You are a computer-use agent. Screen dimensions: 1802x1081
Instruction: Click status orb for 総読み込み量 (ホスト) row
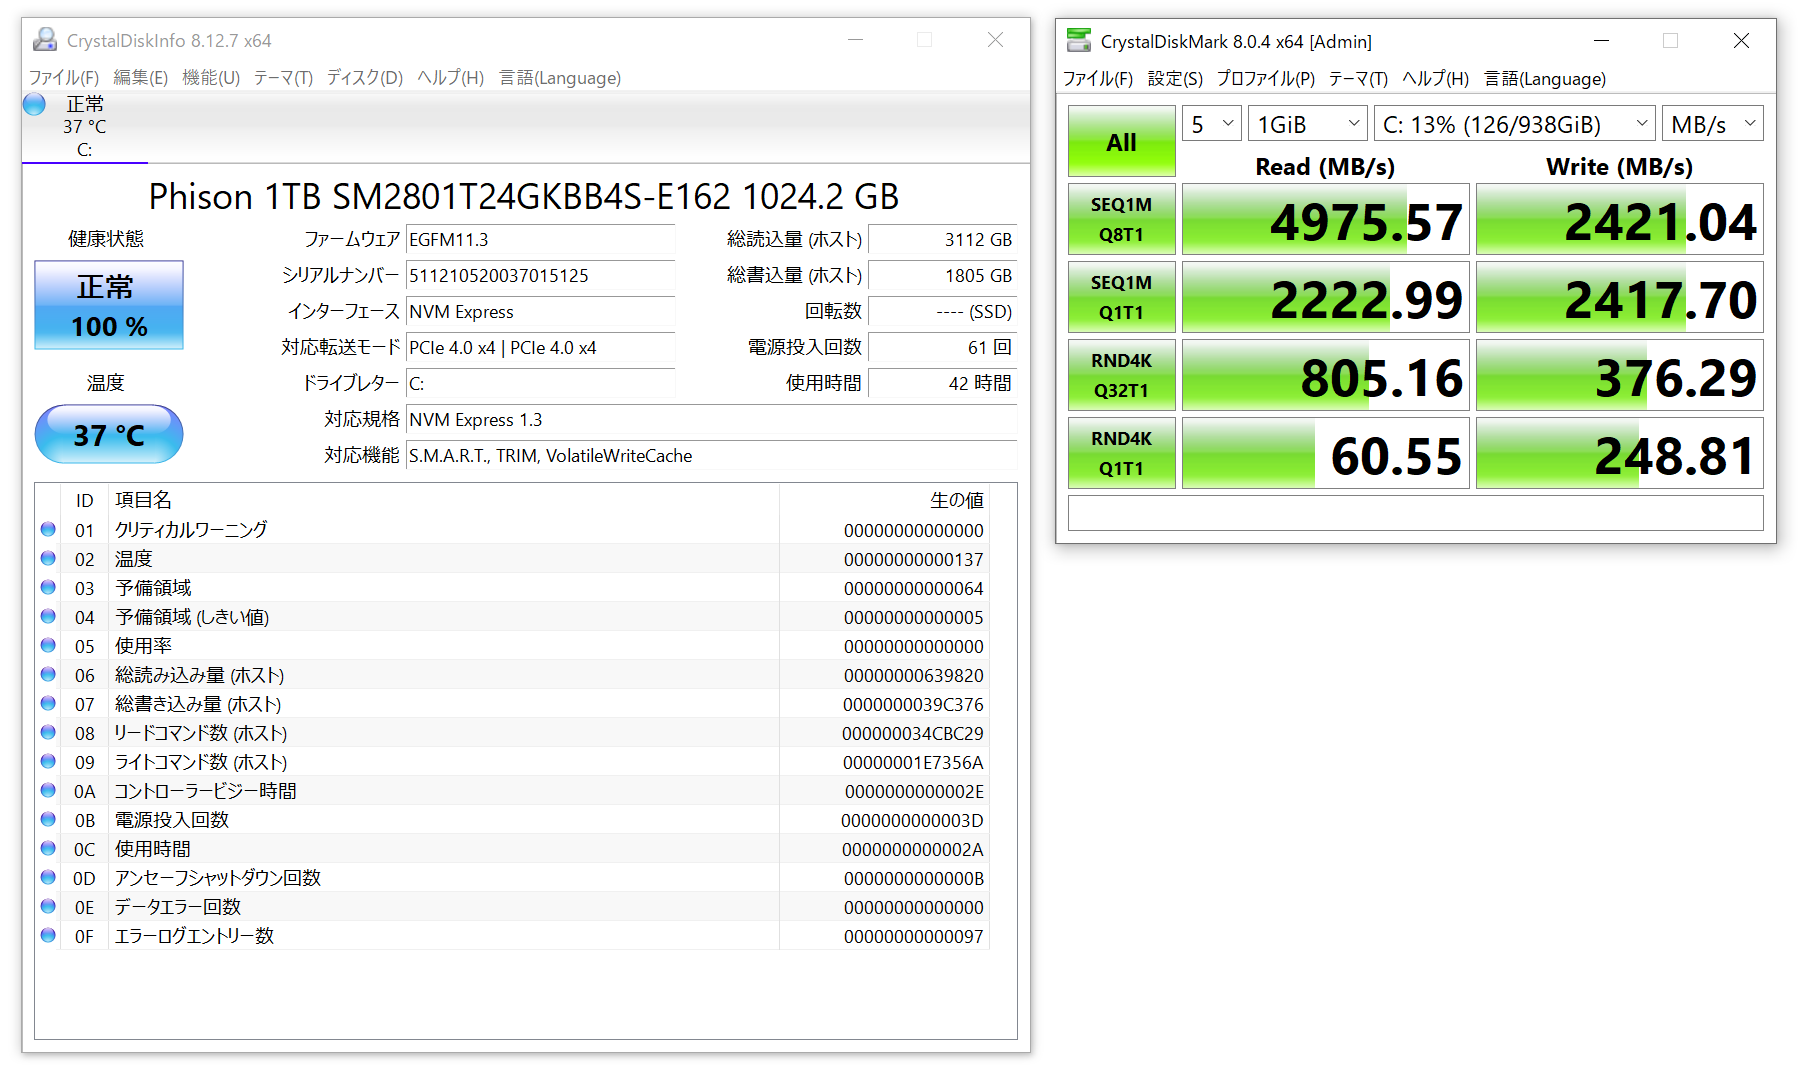48,674
